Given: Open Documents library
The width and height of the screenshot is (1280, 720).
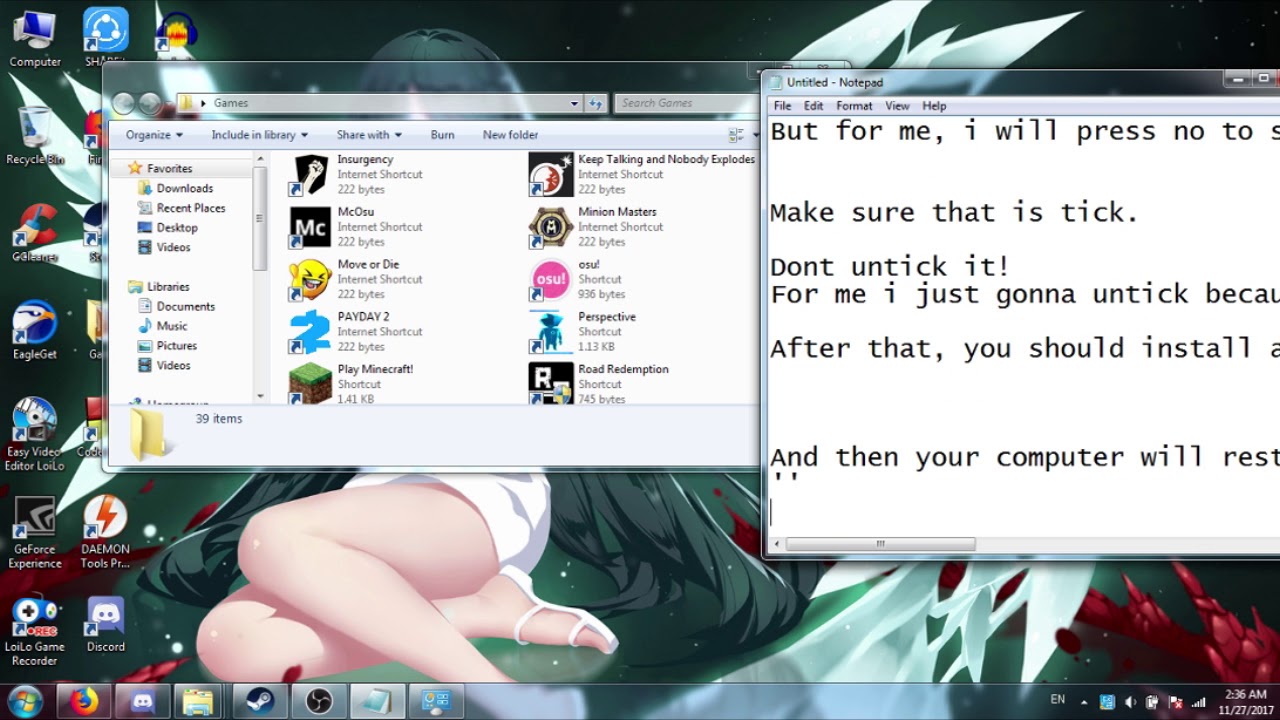Looking at the screenshot, I should coord(185,306).
